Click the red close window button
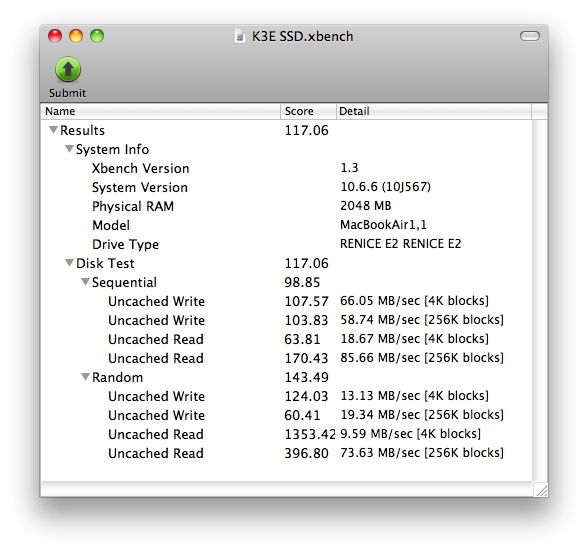Image resolution: width=588 pixels, height=552 pixels. [x=55, y=36]
